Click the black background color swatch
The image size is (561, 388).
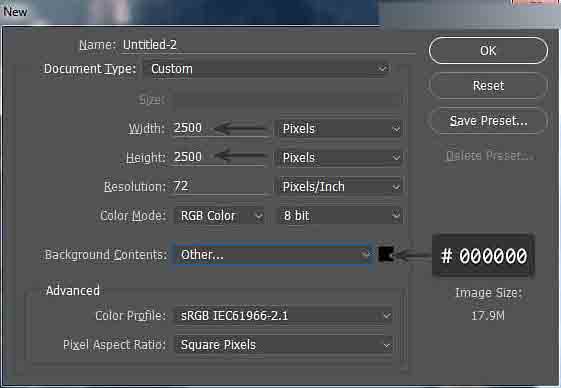386,254
